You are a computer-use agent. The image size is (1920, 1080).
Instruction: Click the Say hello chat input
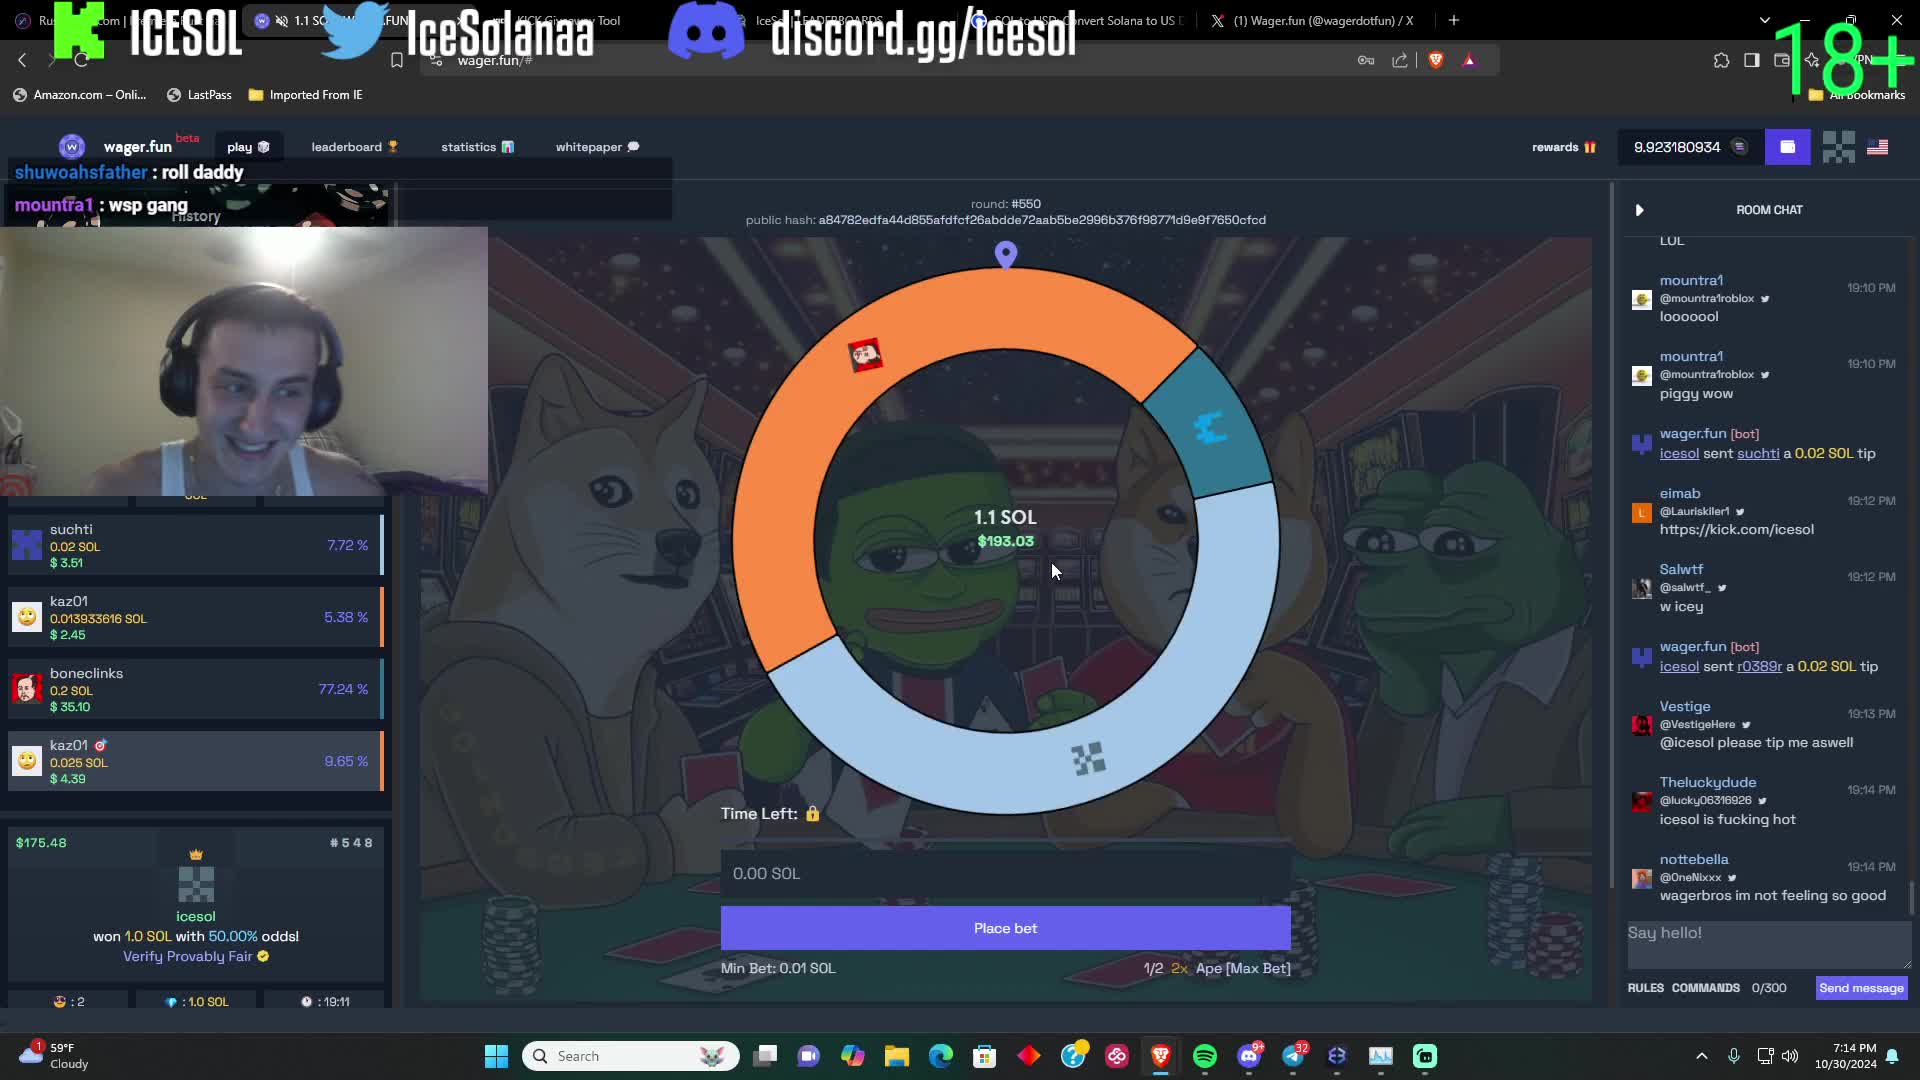tap(1768, 944)
